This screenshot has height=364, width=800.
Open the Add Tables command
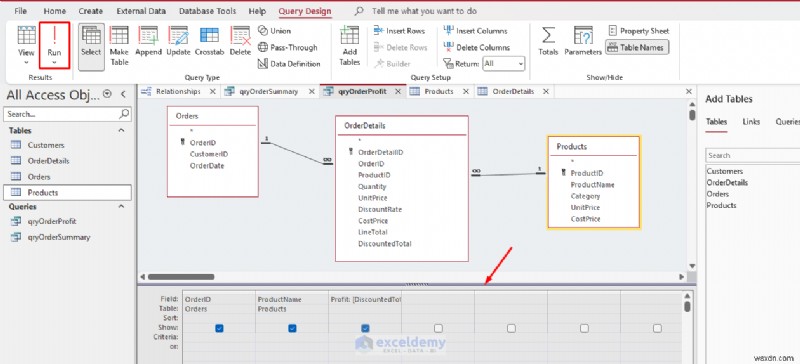pos(349,45)
